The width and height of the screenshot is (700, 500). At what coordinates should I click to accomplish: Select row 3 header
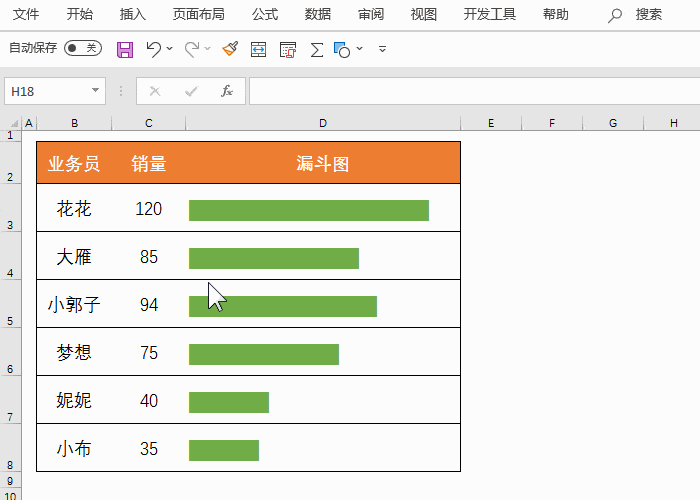click(10, 208)
